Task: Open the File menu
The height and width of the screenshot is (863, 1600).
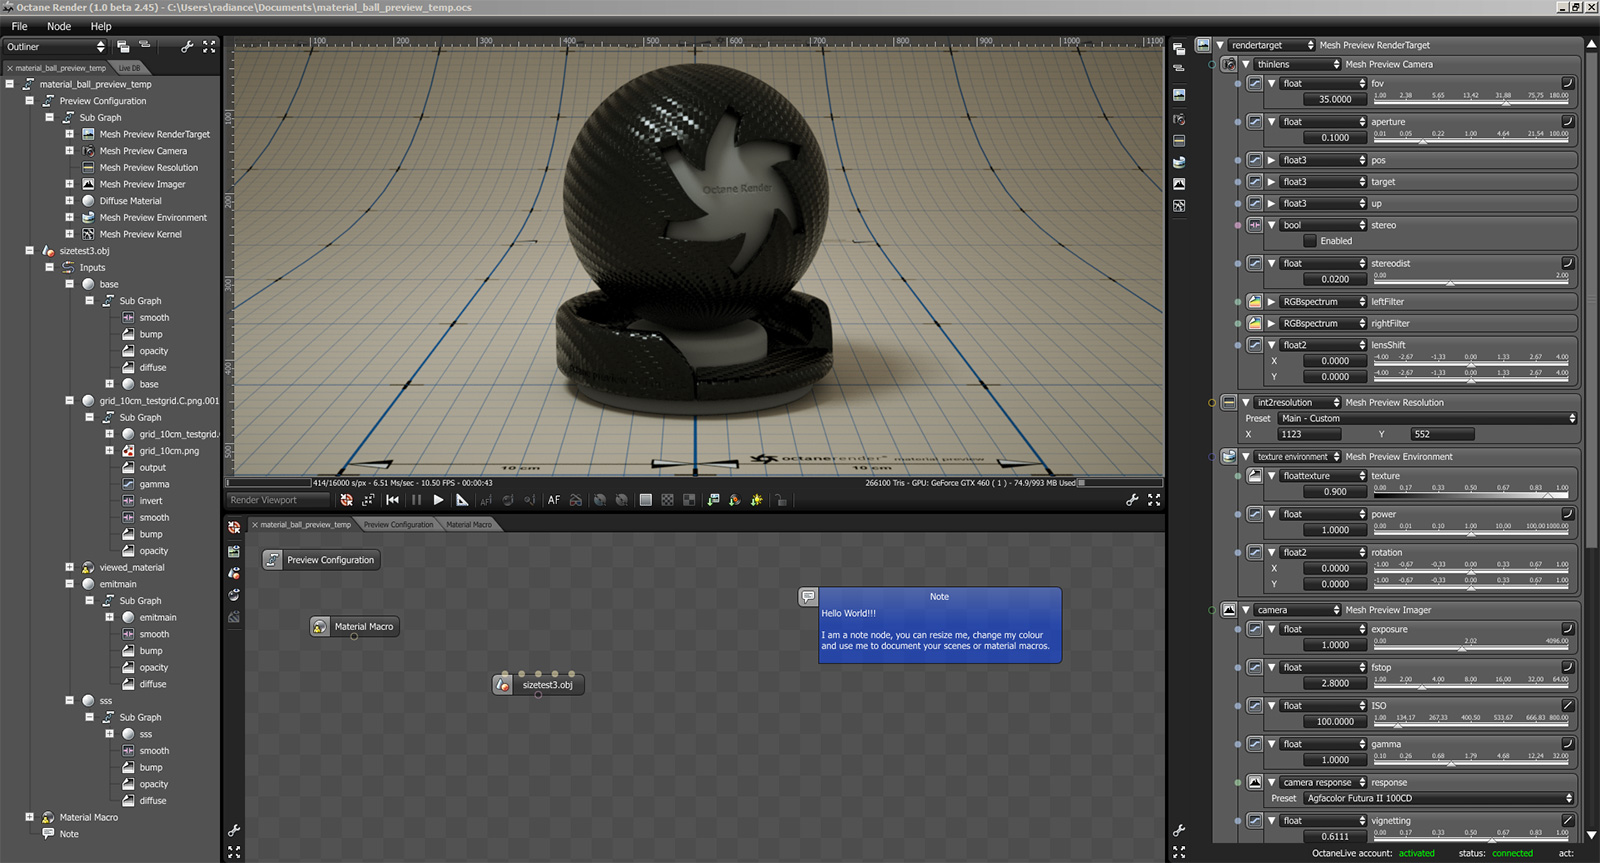Action: coord(19,26)
